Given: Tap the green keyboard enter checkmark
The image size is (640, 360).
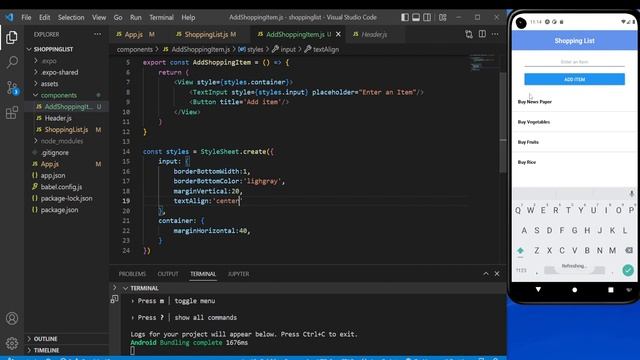Looking at the screenshot, I should pos(628,270).
